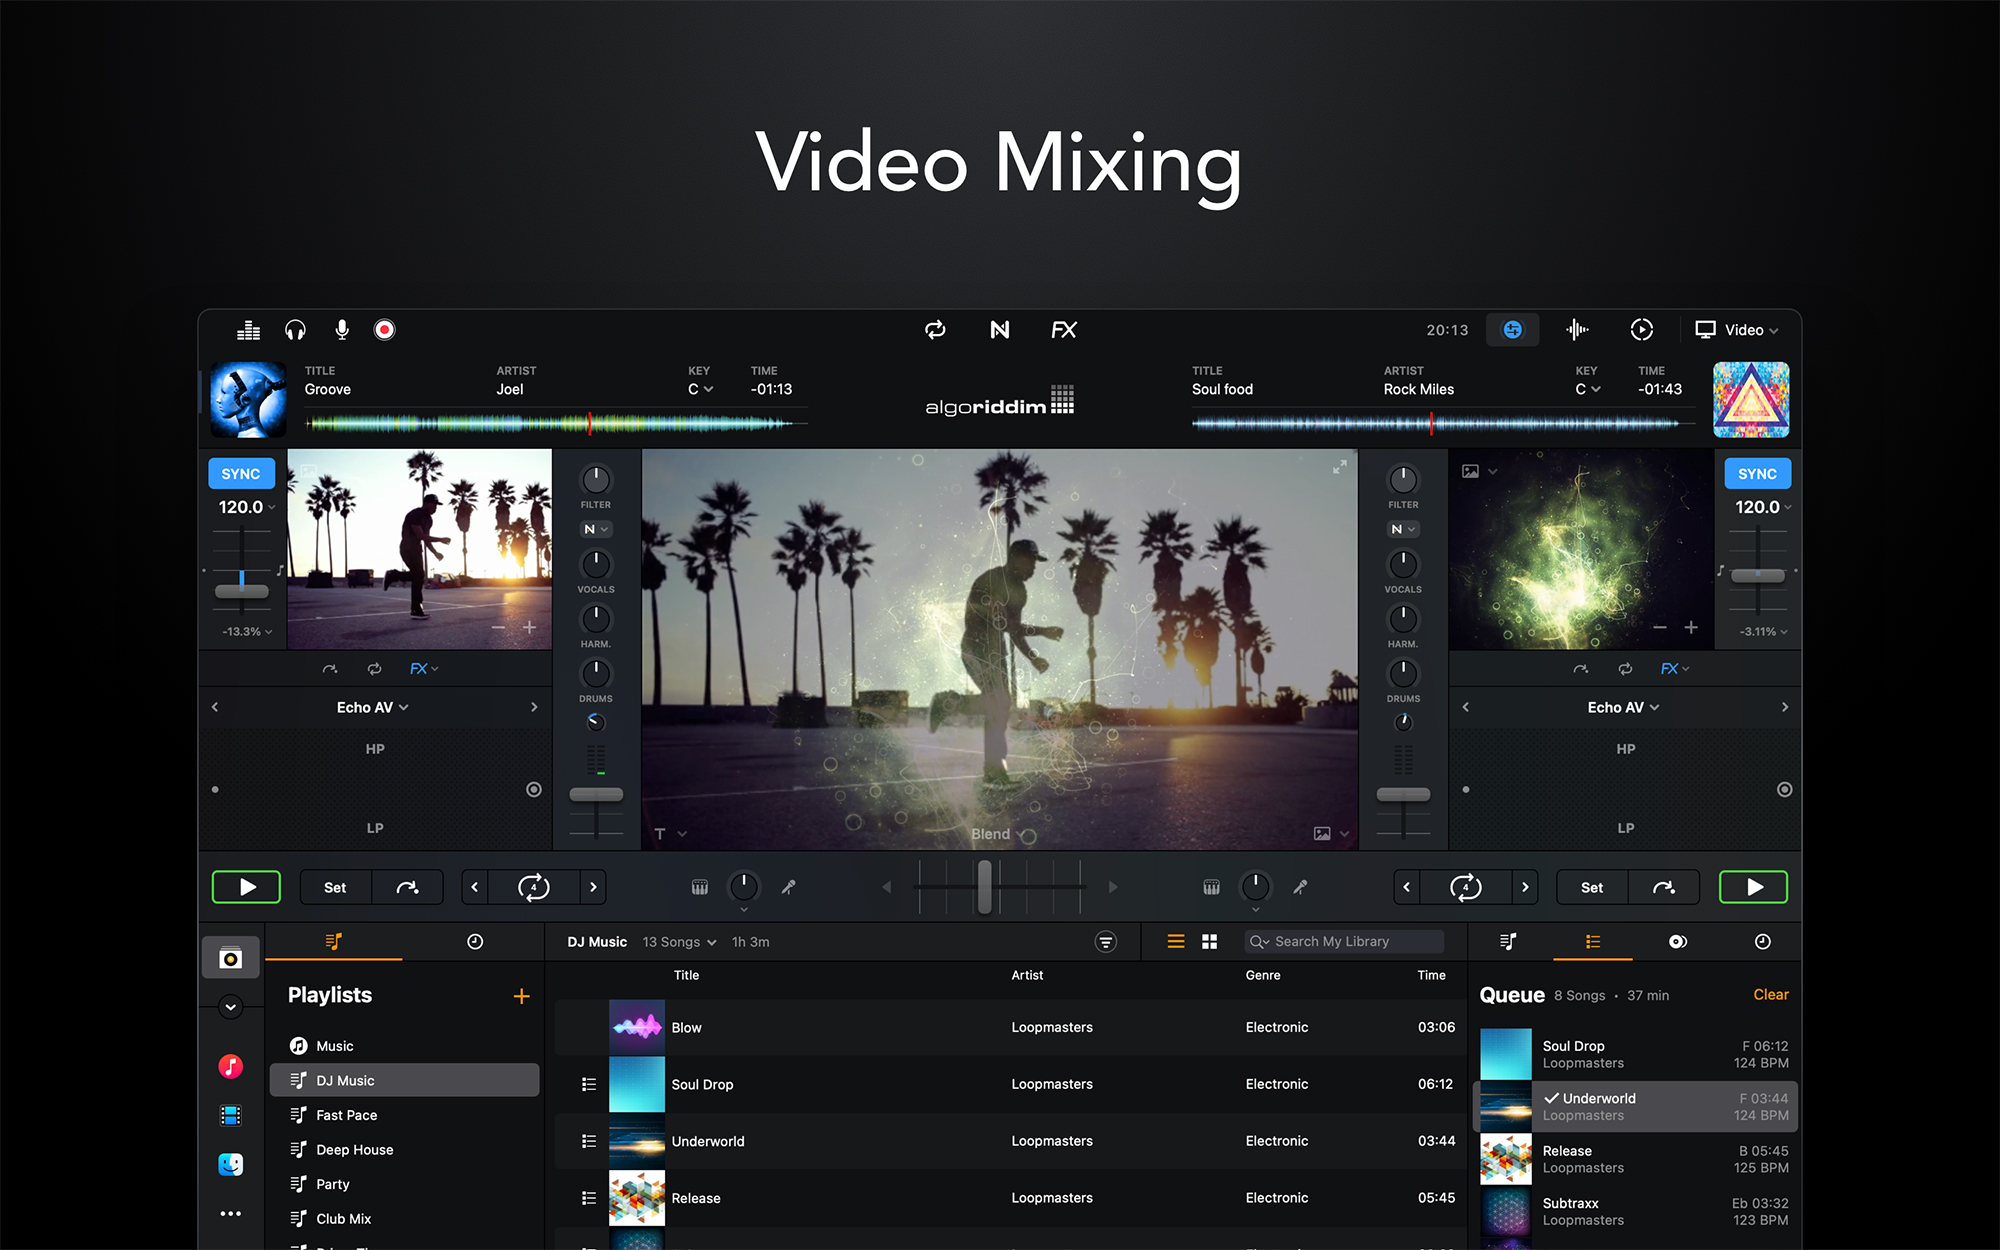Clear the Queue list

(x=1770, y=995)
